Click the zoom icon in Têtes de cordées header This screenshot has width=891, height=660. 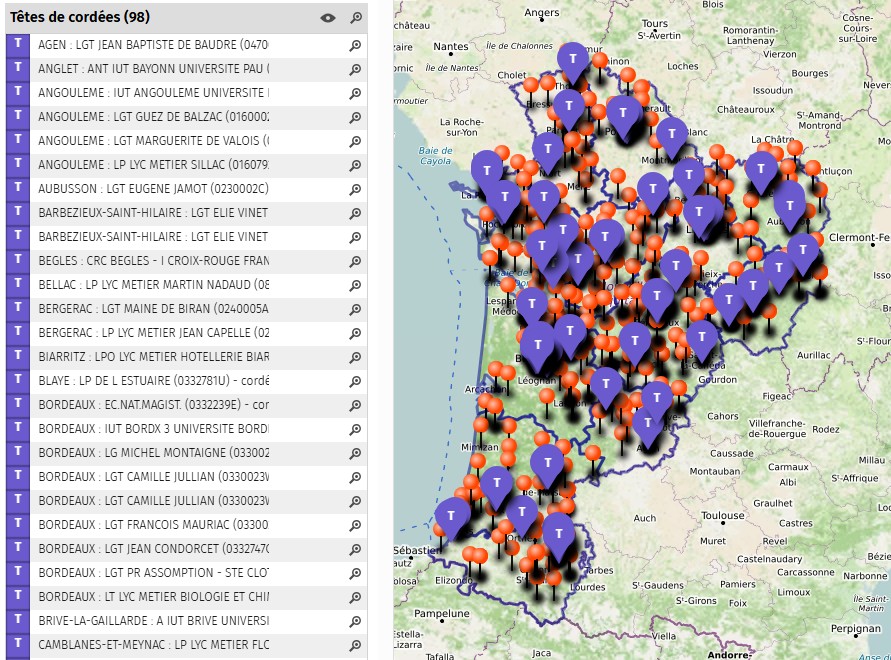(x=355, y=17)
